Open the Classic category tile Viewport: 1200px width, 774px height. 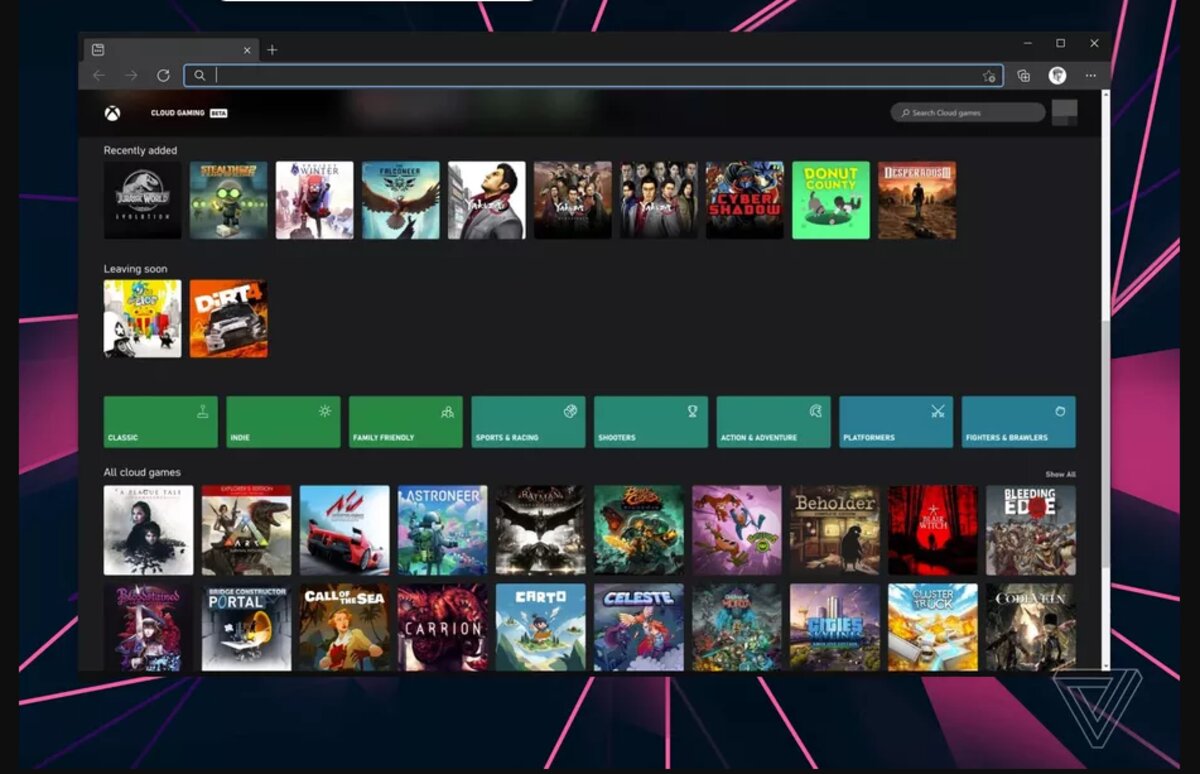[160, 422]
